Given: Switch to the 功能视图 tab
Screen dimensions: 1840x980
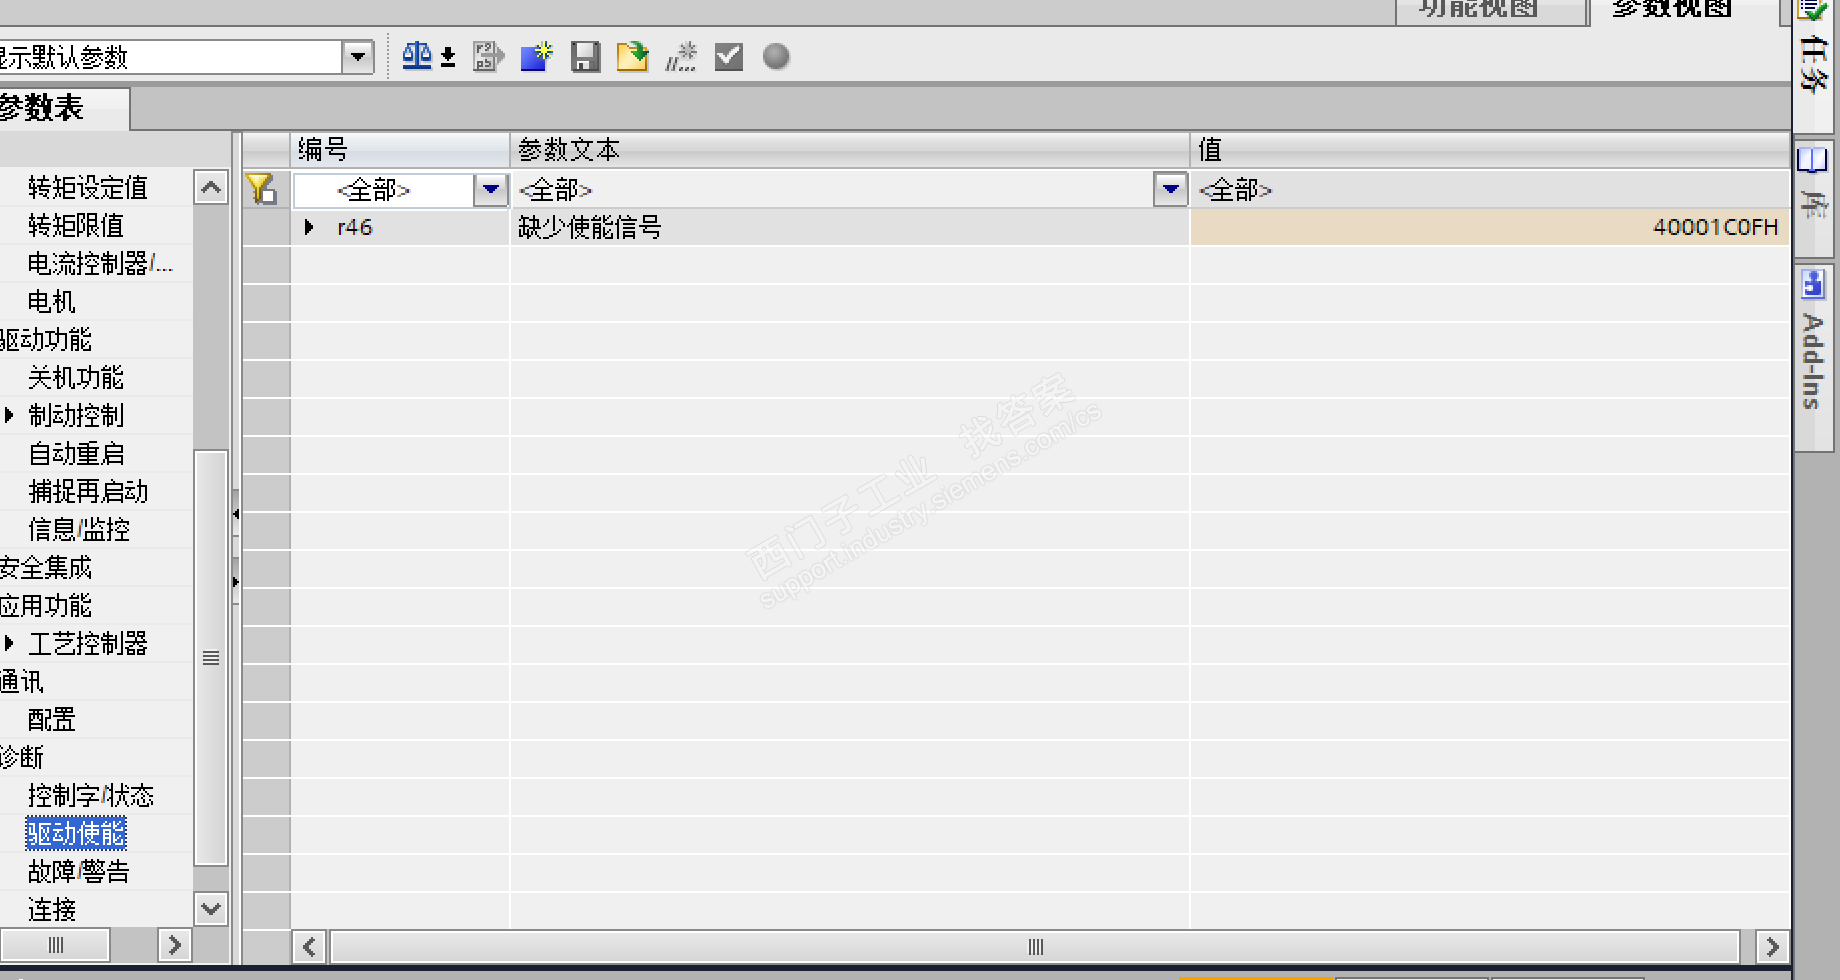Looking at the screenshot, I should click(1478, 10).
